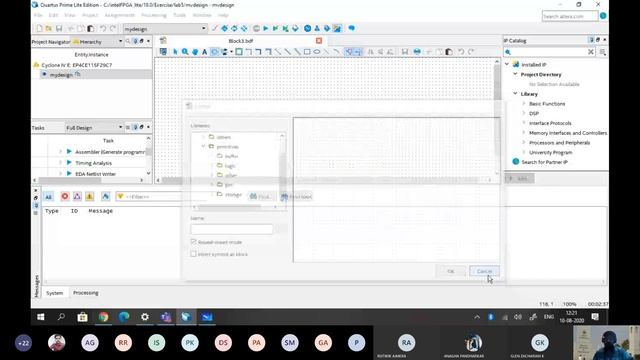Viewport: 640px width, 360px height.
Task: Collapse the Installed IP tree node
Action: coord(507,64)
